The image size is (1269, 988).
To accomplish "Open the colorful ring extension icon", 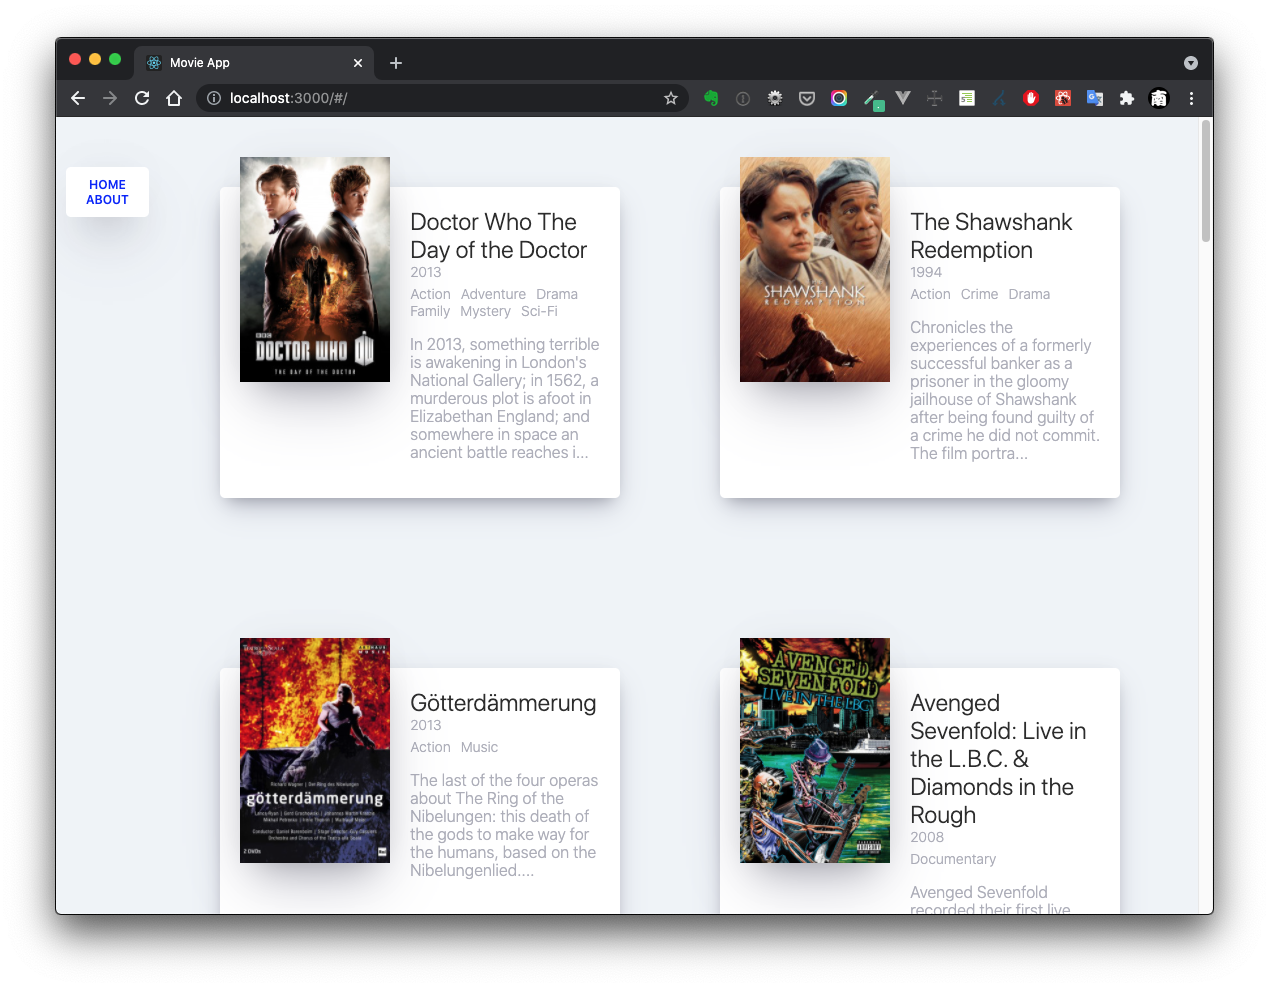I will (x=839, y=98).
